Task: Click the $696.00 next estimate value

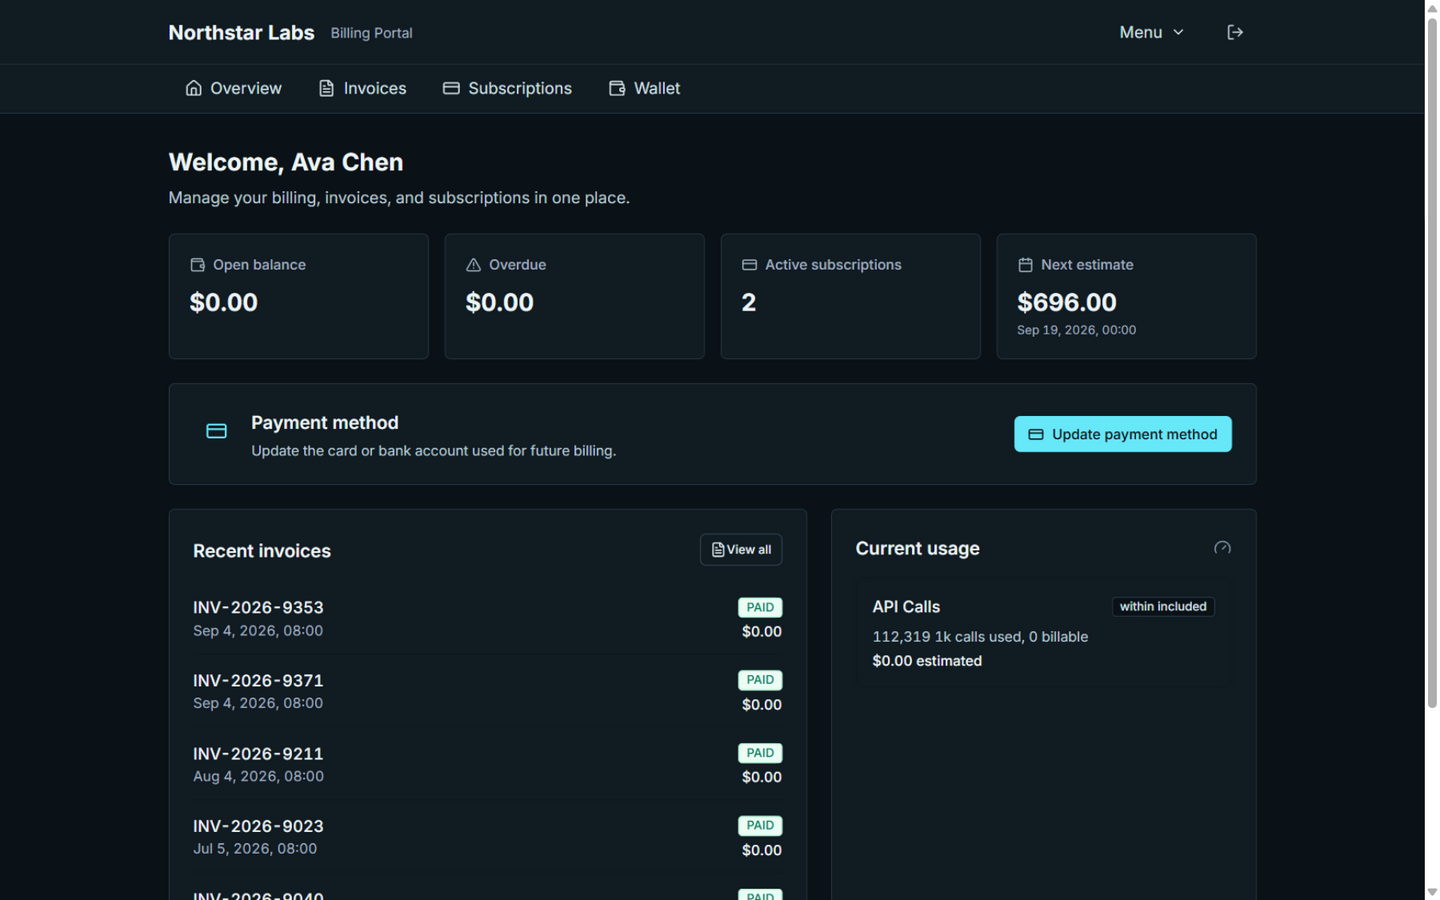Action: (1067, 302)
